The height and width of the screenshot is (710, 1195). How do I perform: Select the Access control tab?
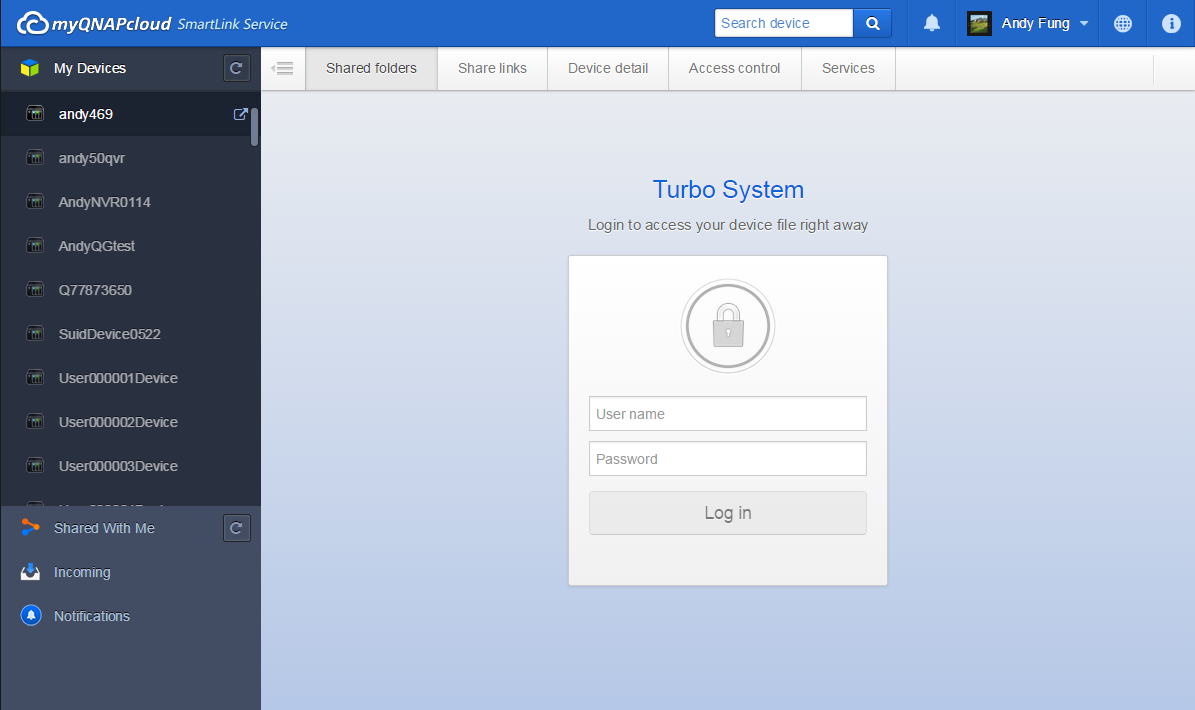point(735,68)
